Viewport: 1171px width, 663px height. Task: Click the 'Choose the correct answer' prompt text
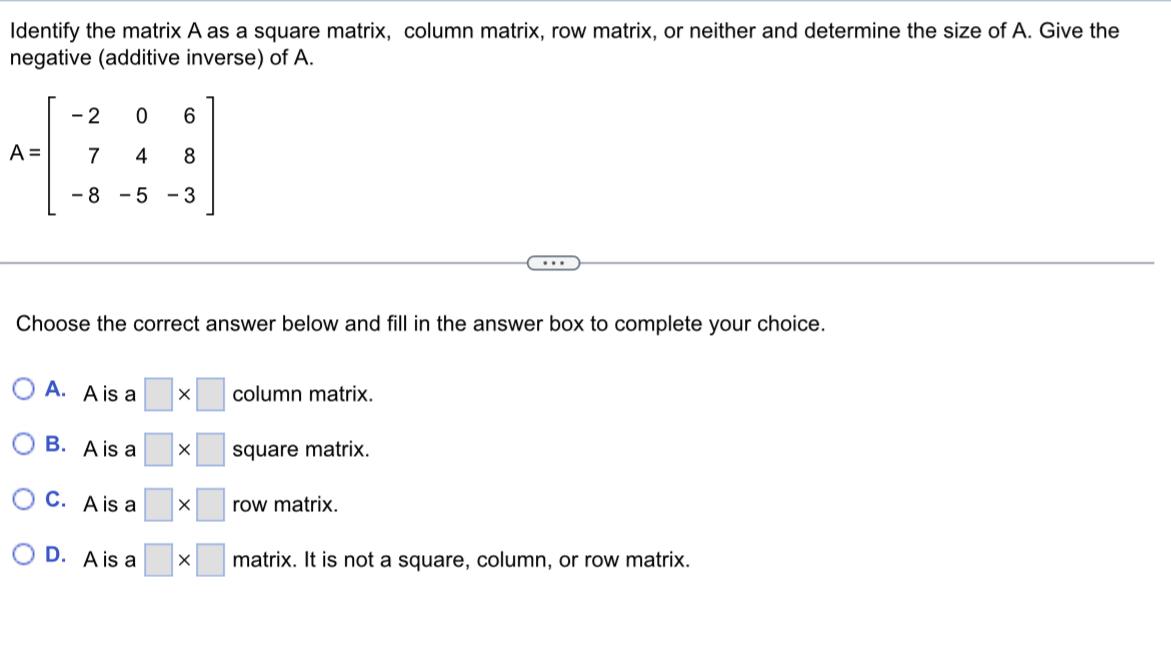(419, 323)
